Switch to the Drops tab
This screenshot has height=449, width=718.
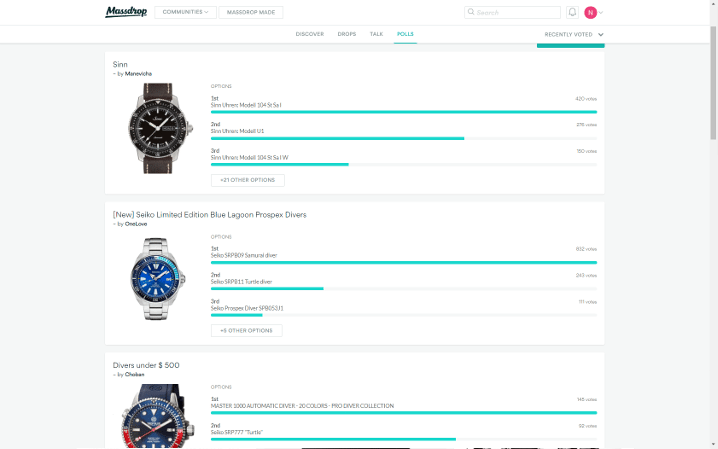347,34
